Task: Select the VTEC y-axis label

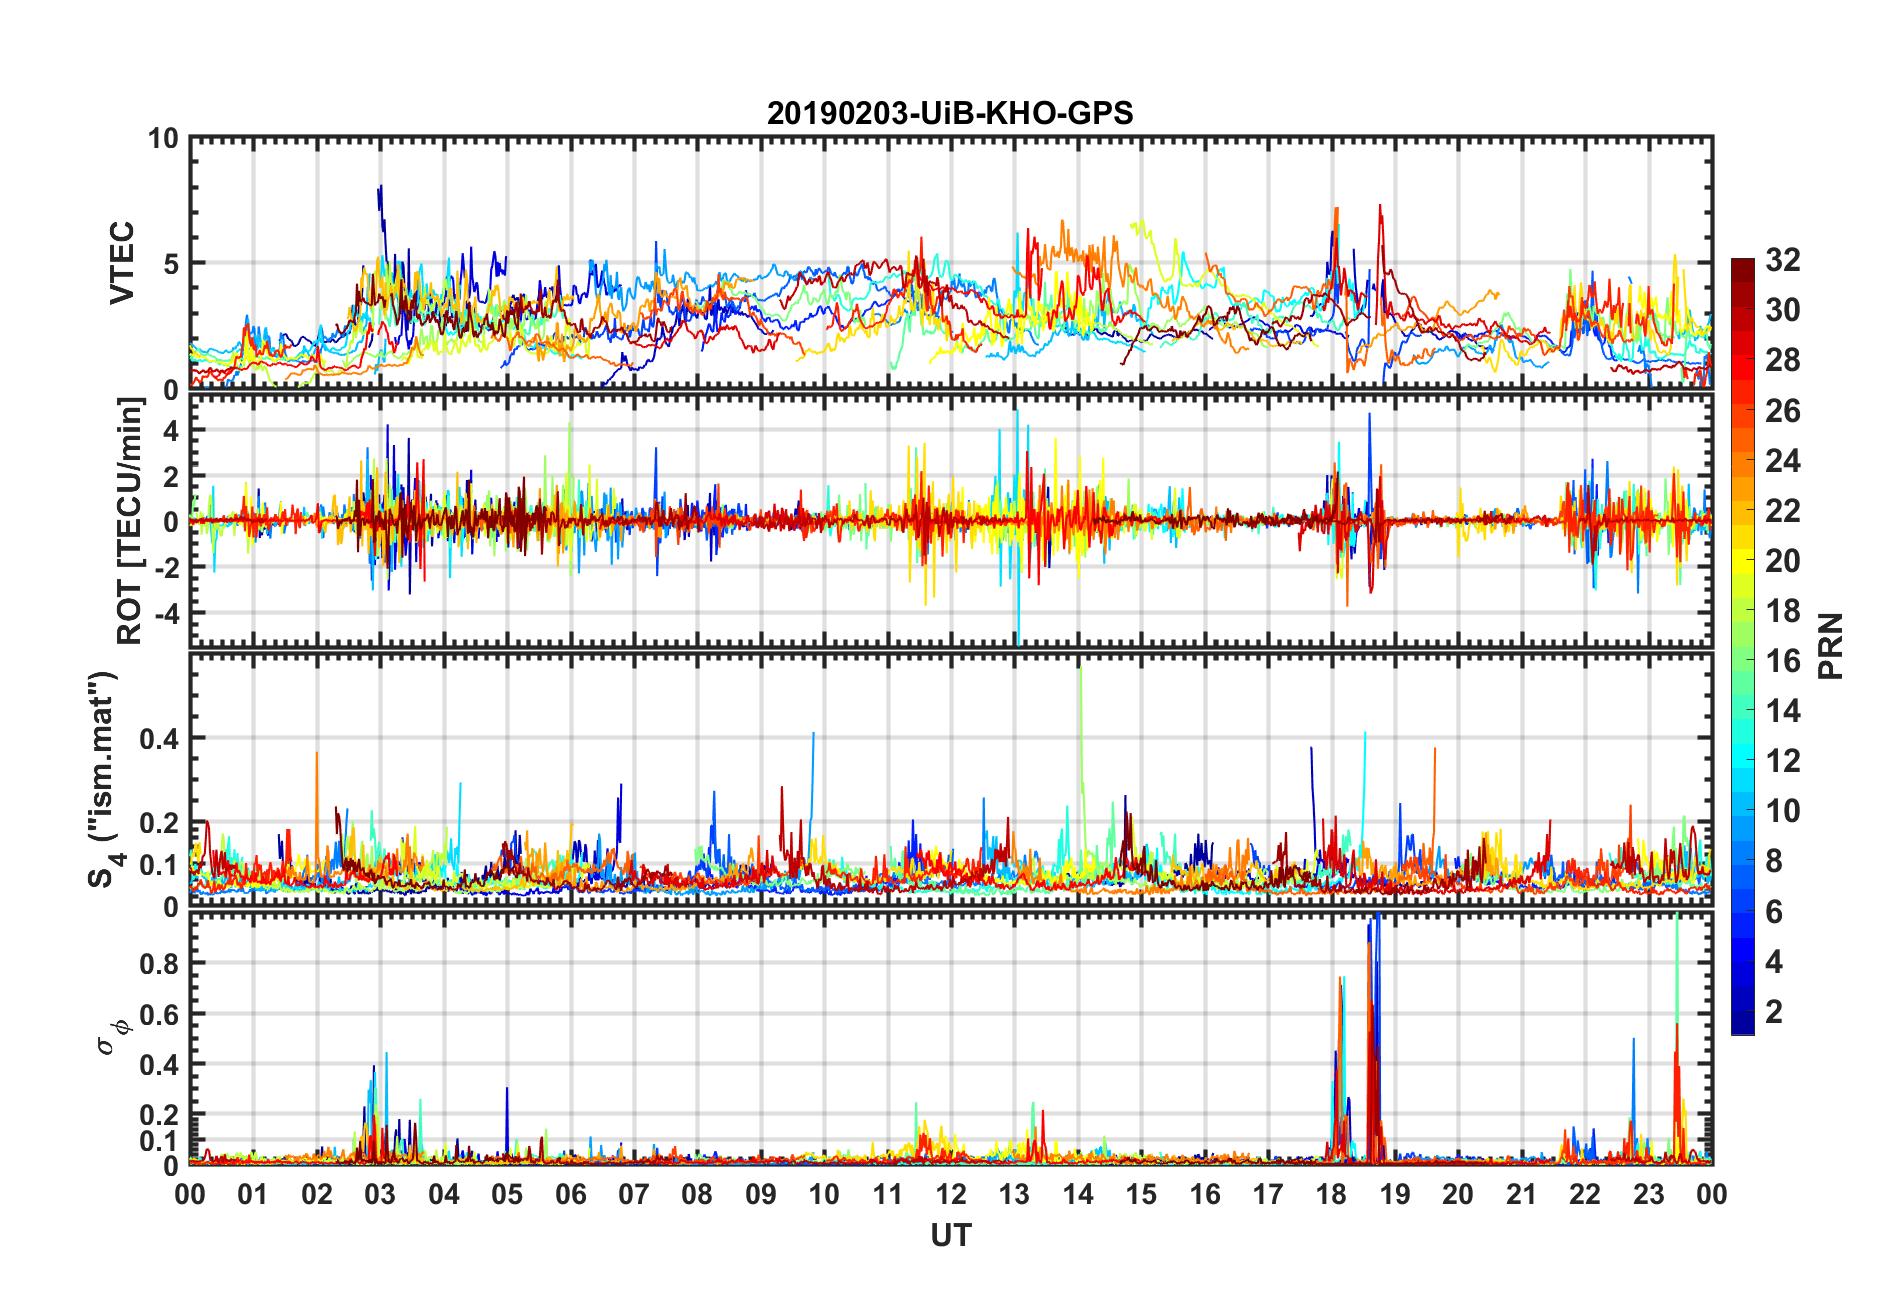Action: point(122,263)
